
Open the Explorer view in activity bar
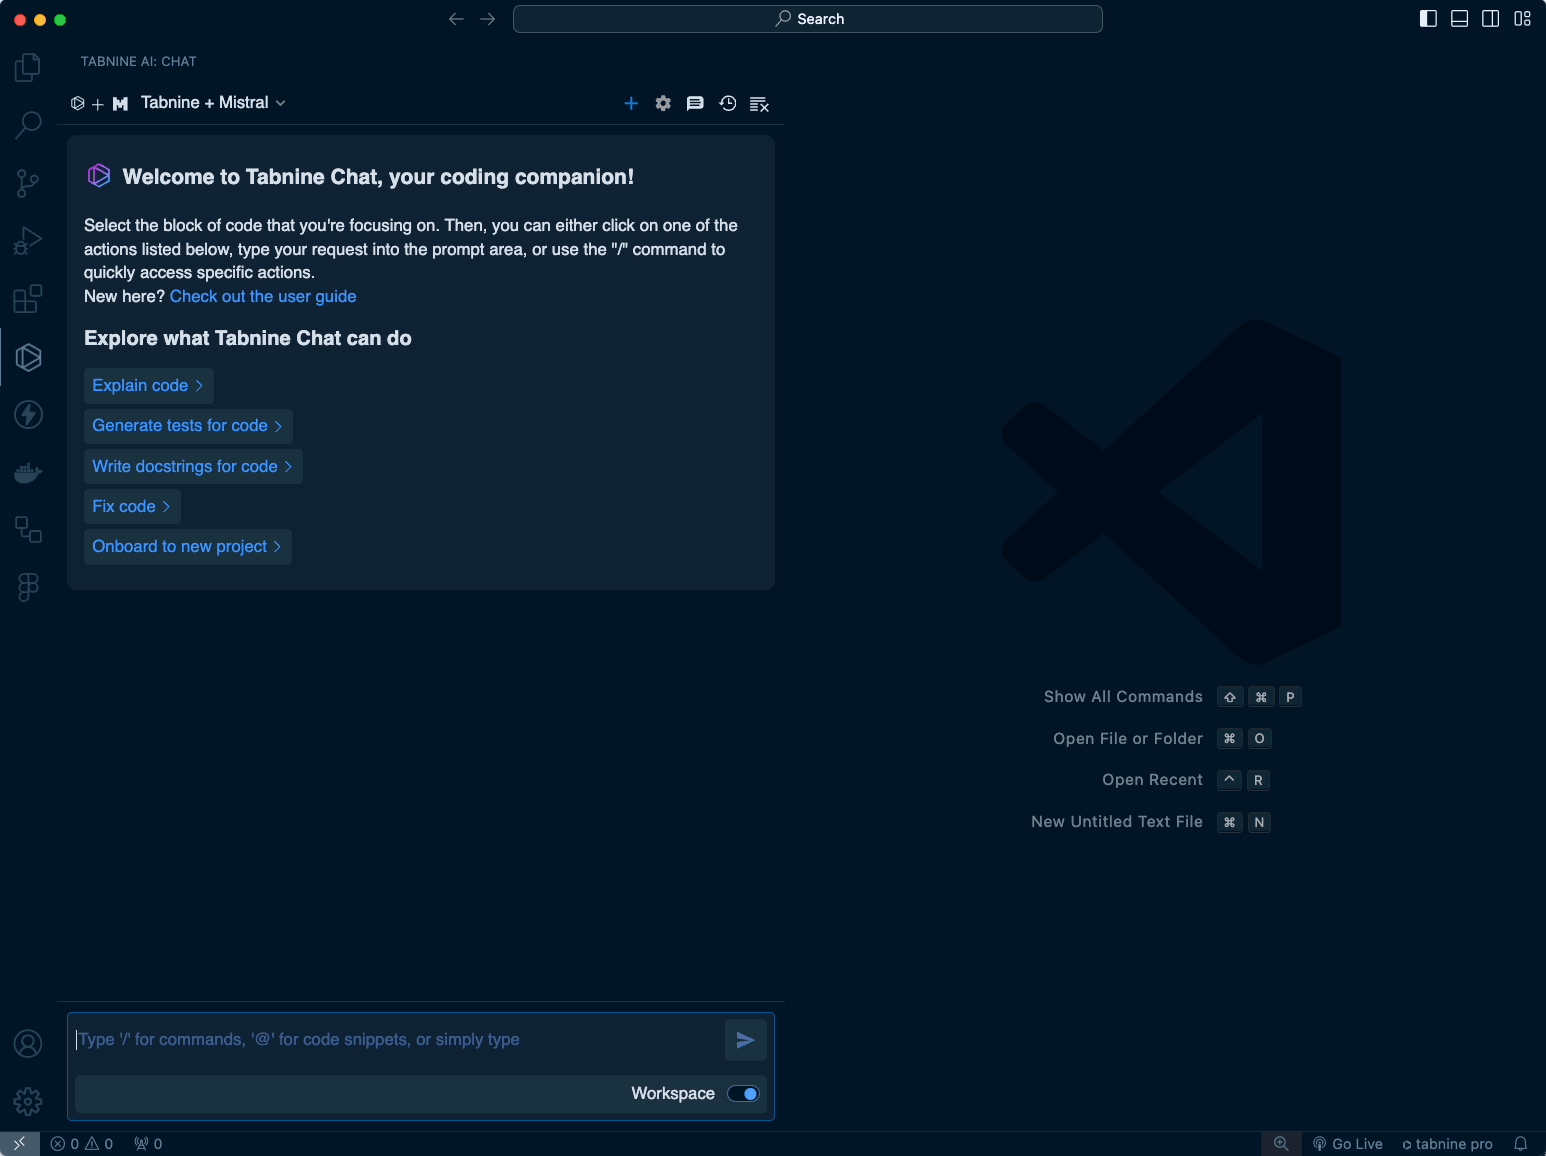point(28,68)
